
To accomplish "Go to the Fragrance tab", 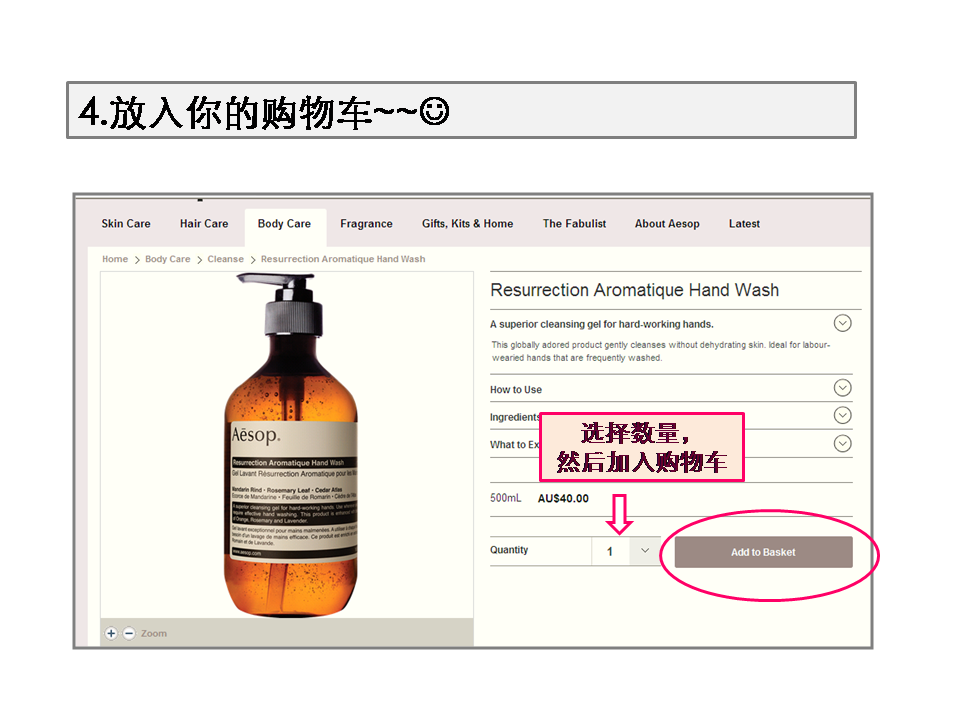I will 366,224.
